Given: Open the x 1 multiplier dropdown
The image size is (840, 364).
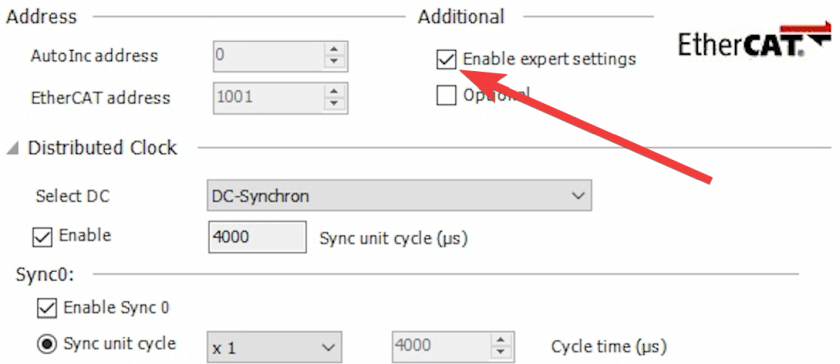Looking at the screenshot, I should click(x=274, y=347).
